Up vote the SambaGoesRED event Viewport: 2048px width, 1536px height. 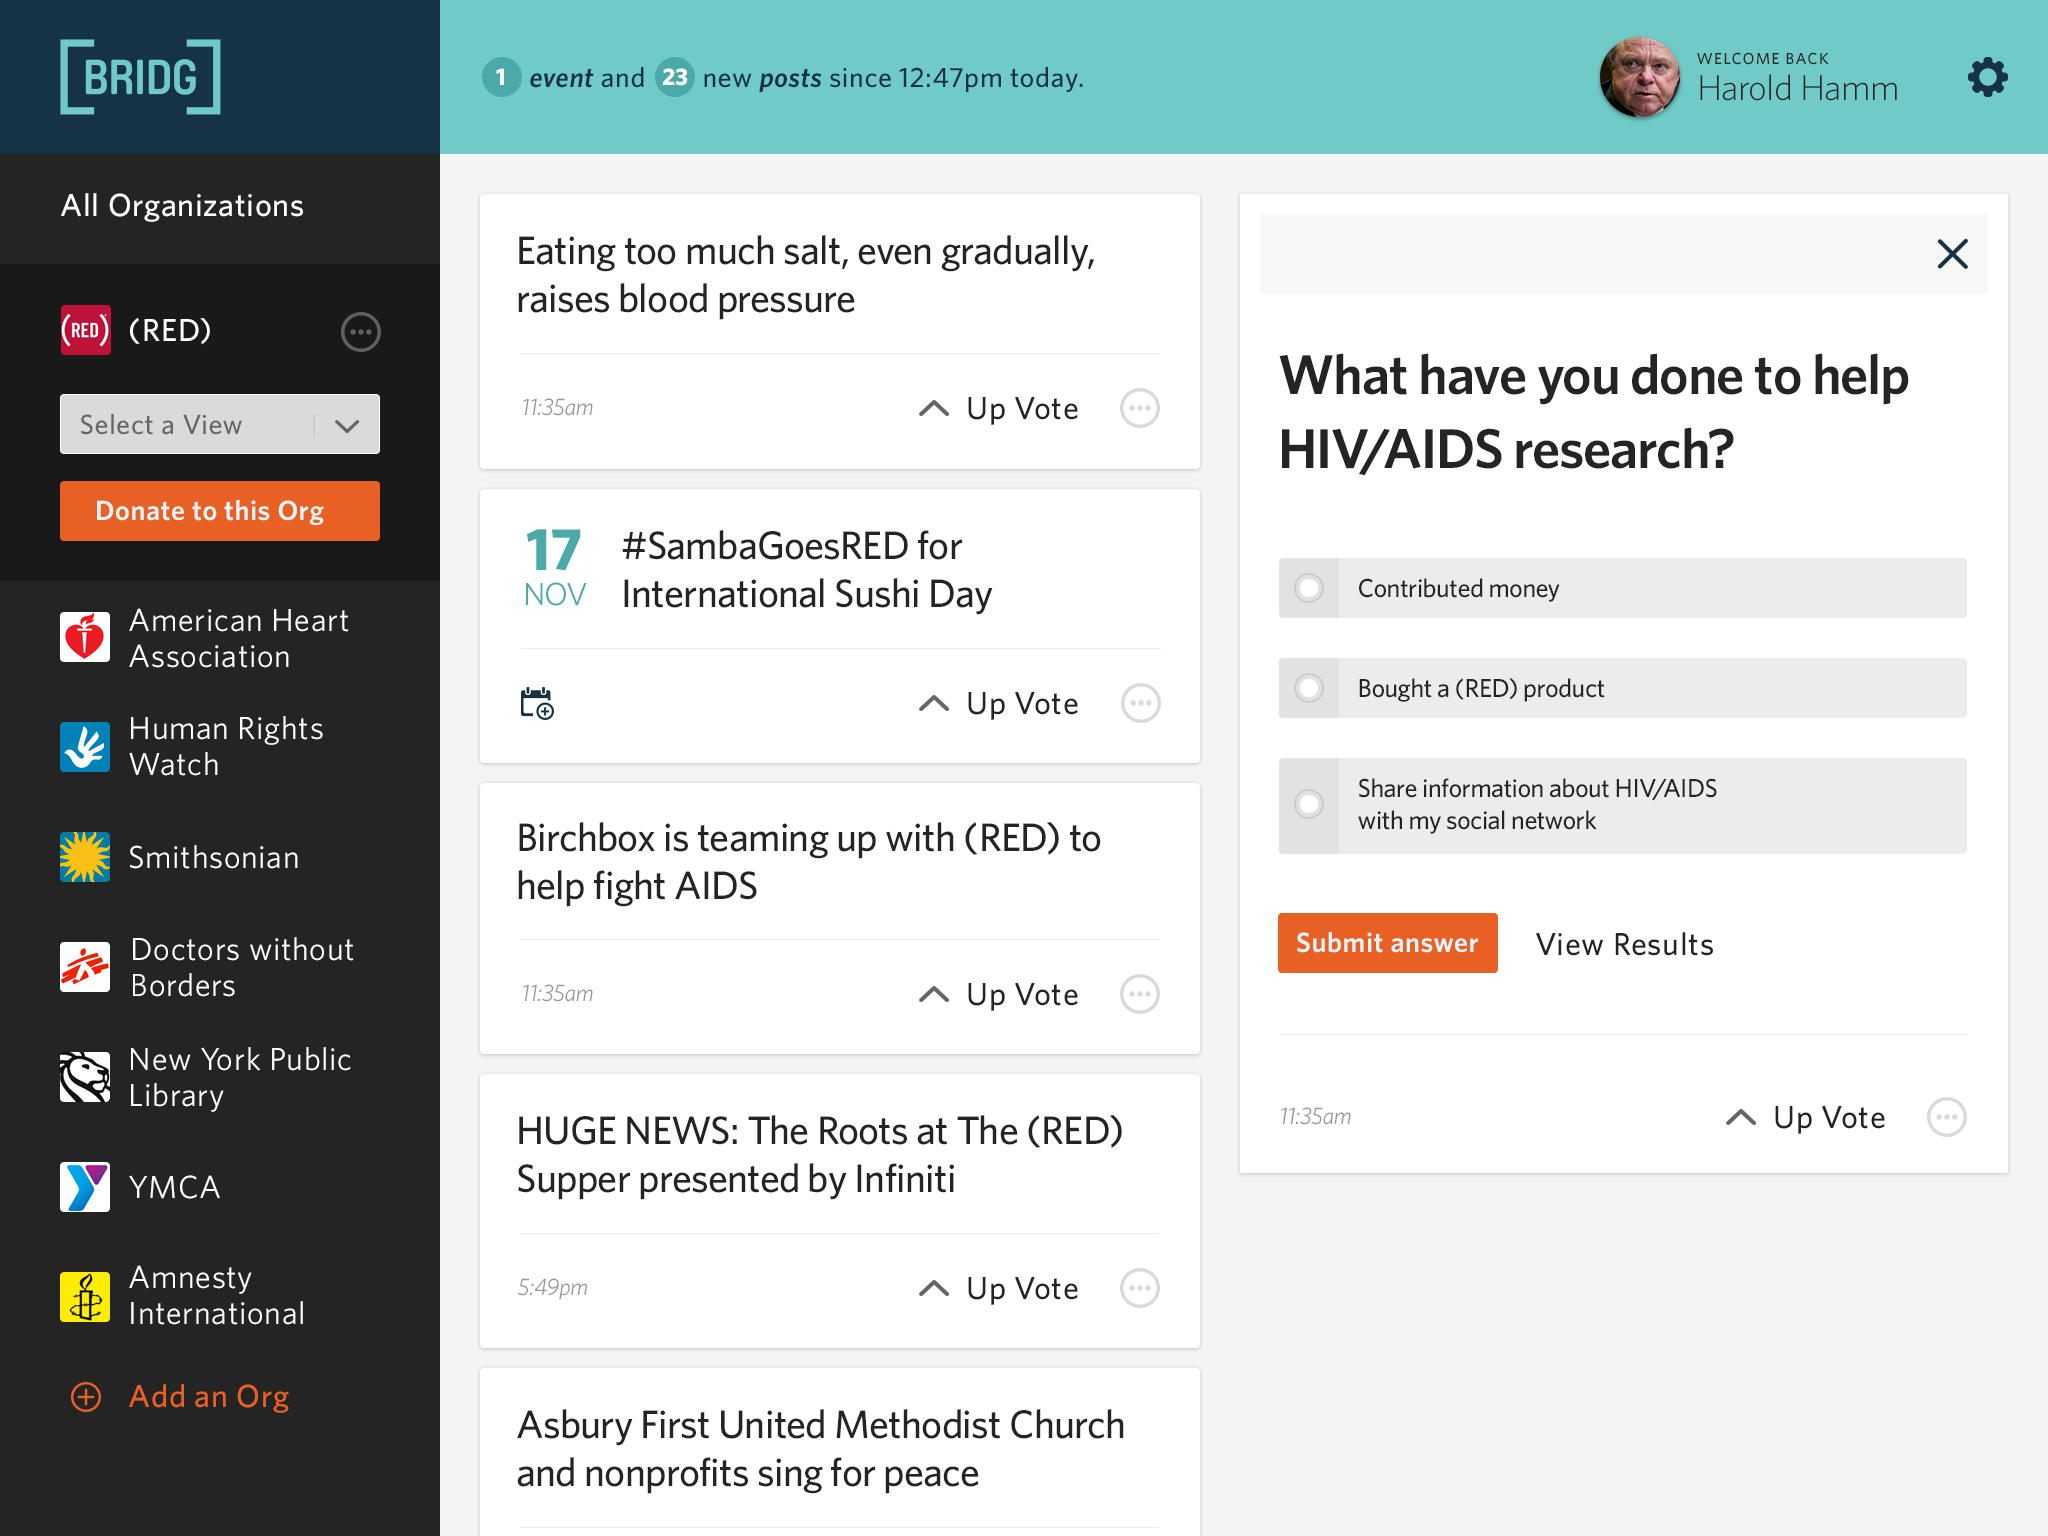[x=998, y=703]
